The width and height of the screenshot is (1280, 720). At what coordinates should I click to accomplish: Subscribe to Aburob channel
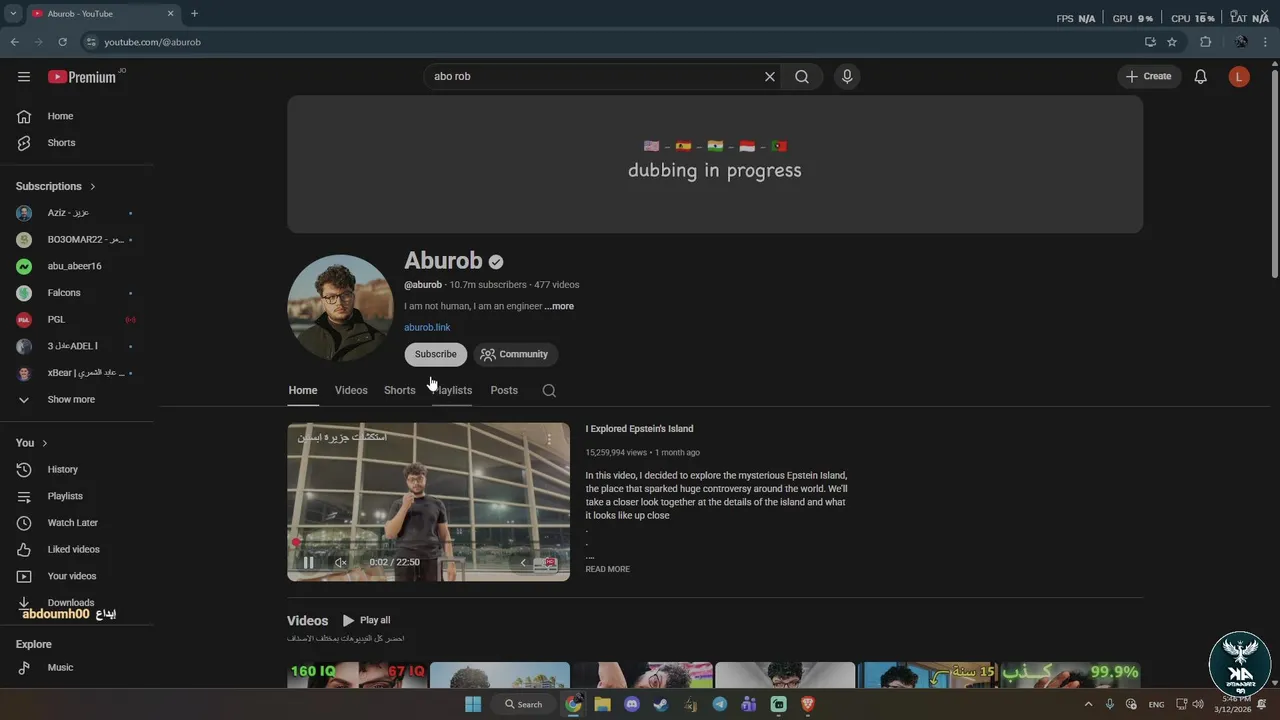[435, 354]
